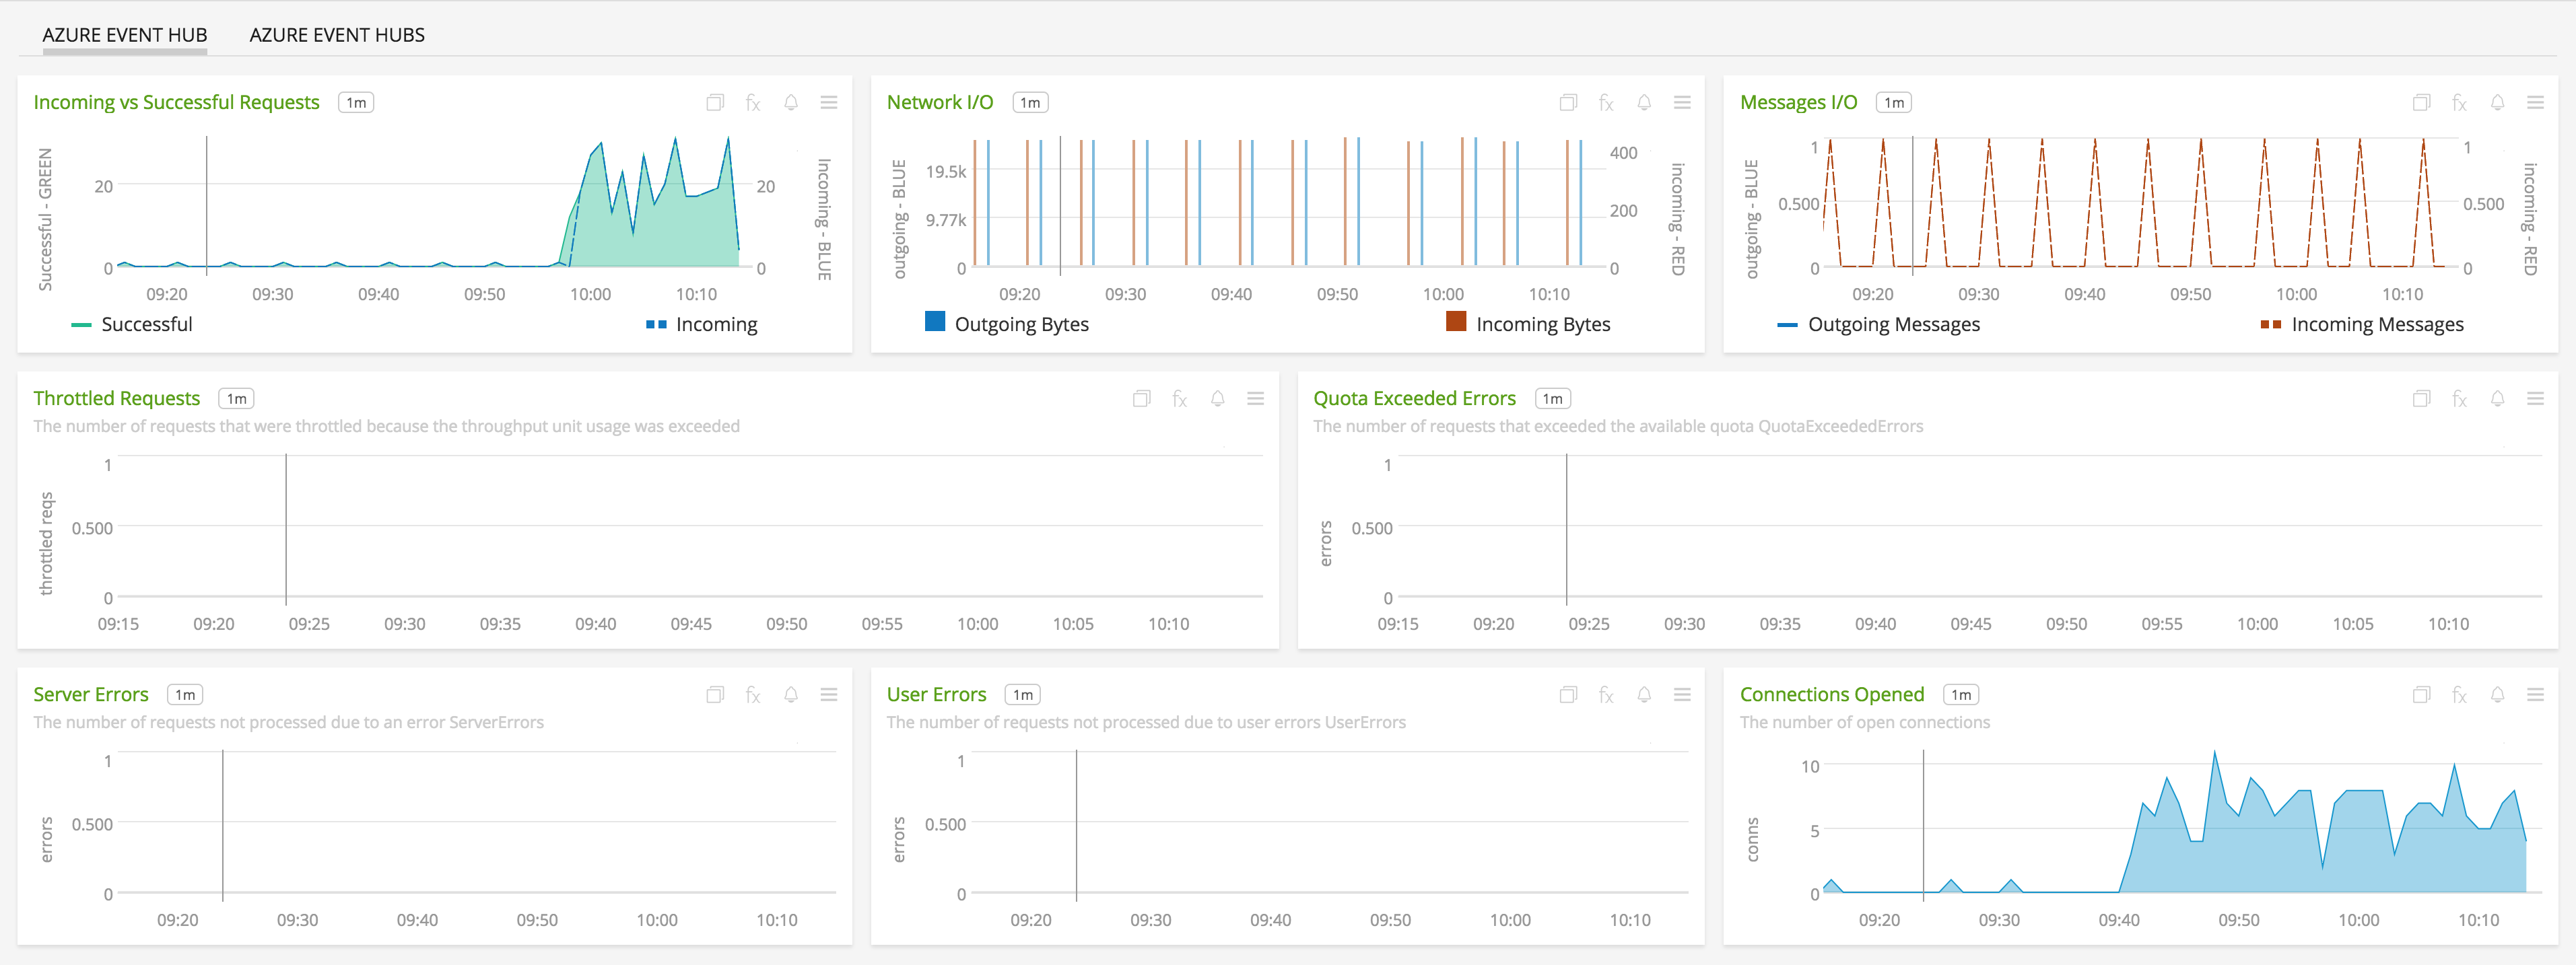Click alert bell on Messages I/O chart
The width and height of the screenshot is (2576, 965).
(x=2497, y=103)
